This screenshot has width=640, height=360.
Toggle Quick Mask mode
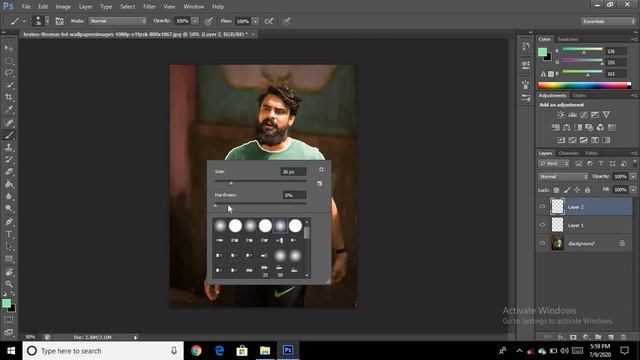coord(9,320)
